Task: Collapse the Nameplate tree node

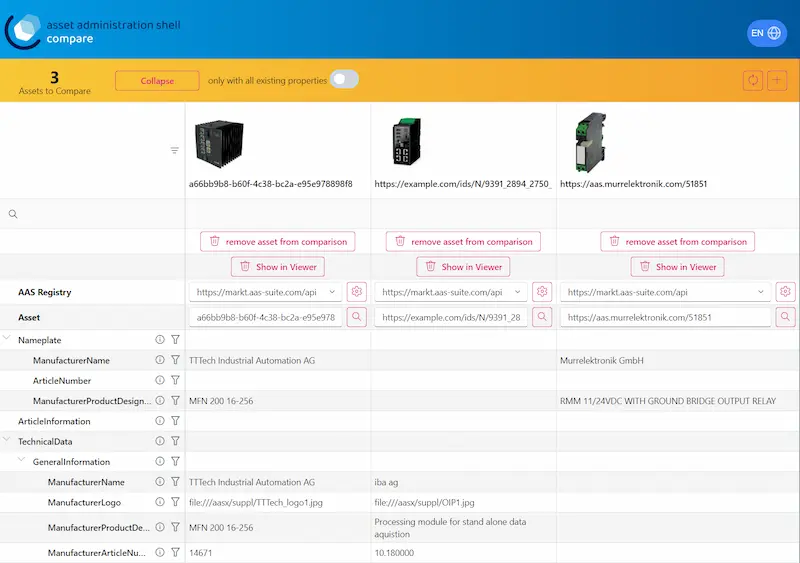Action: click(x=8, y=340)
